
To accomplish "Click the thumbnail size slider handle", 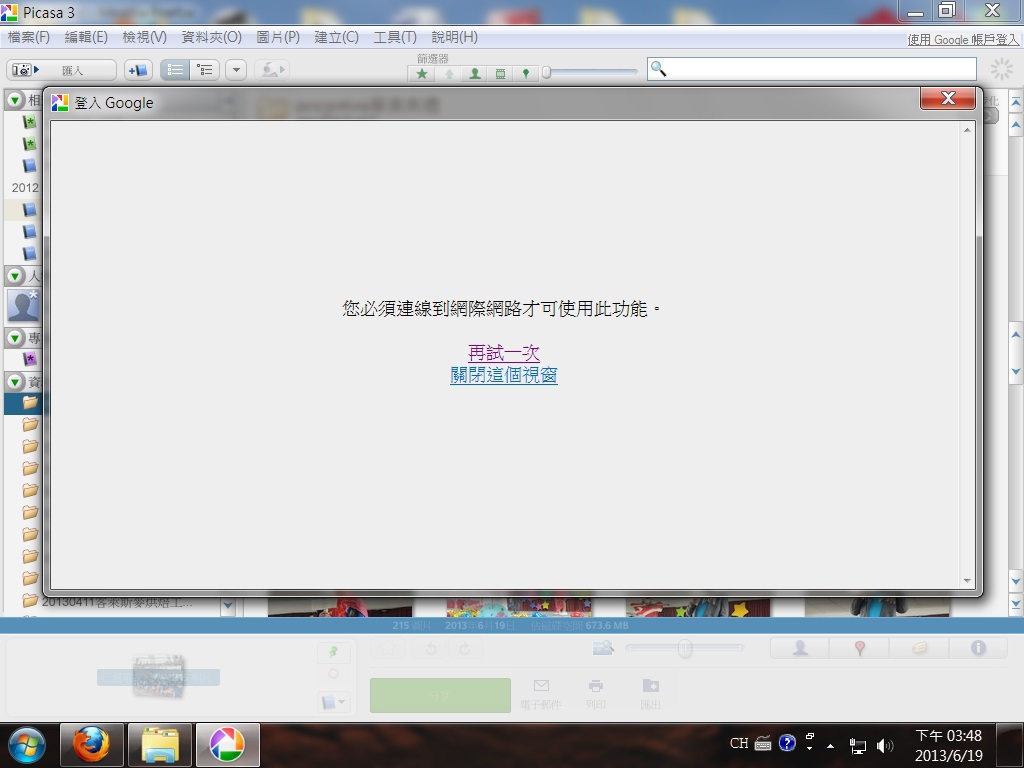I will 684,648.
